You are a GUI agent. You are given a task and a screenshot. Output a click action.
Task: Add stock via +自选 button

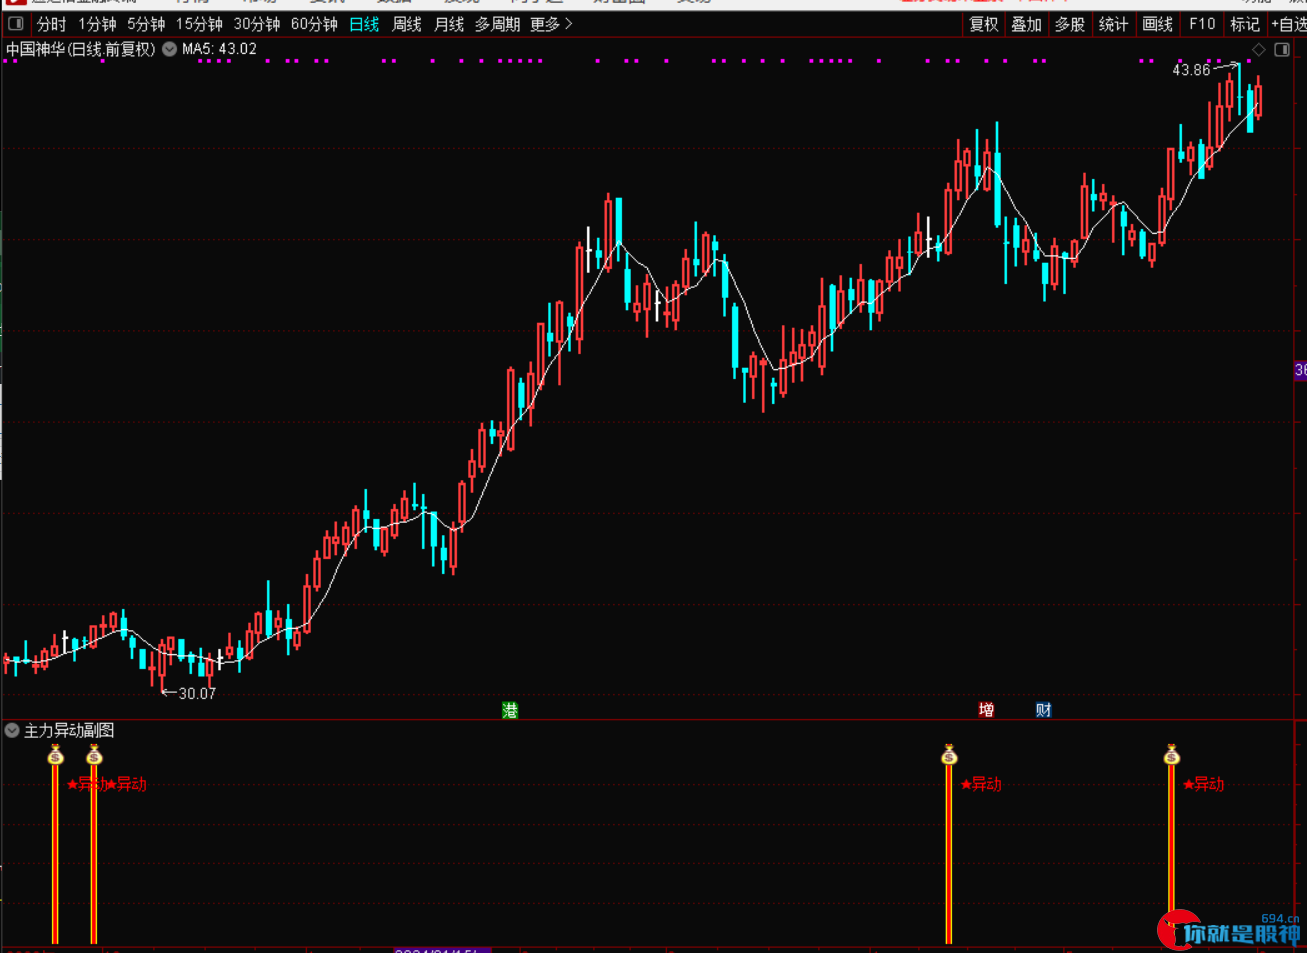tap(1289, 24)
